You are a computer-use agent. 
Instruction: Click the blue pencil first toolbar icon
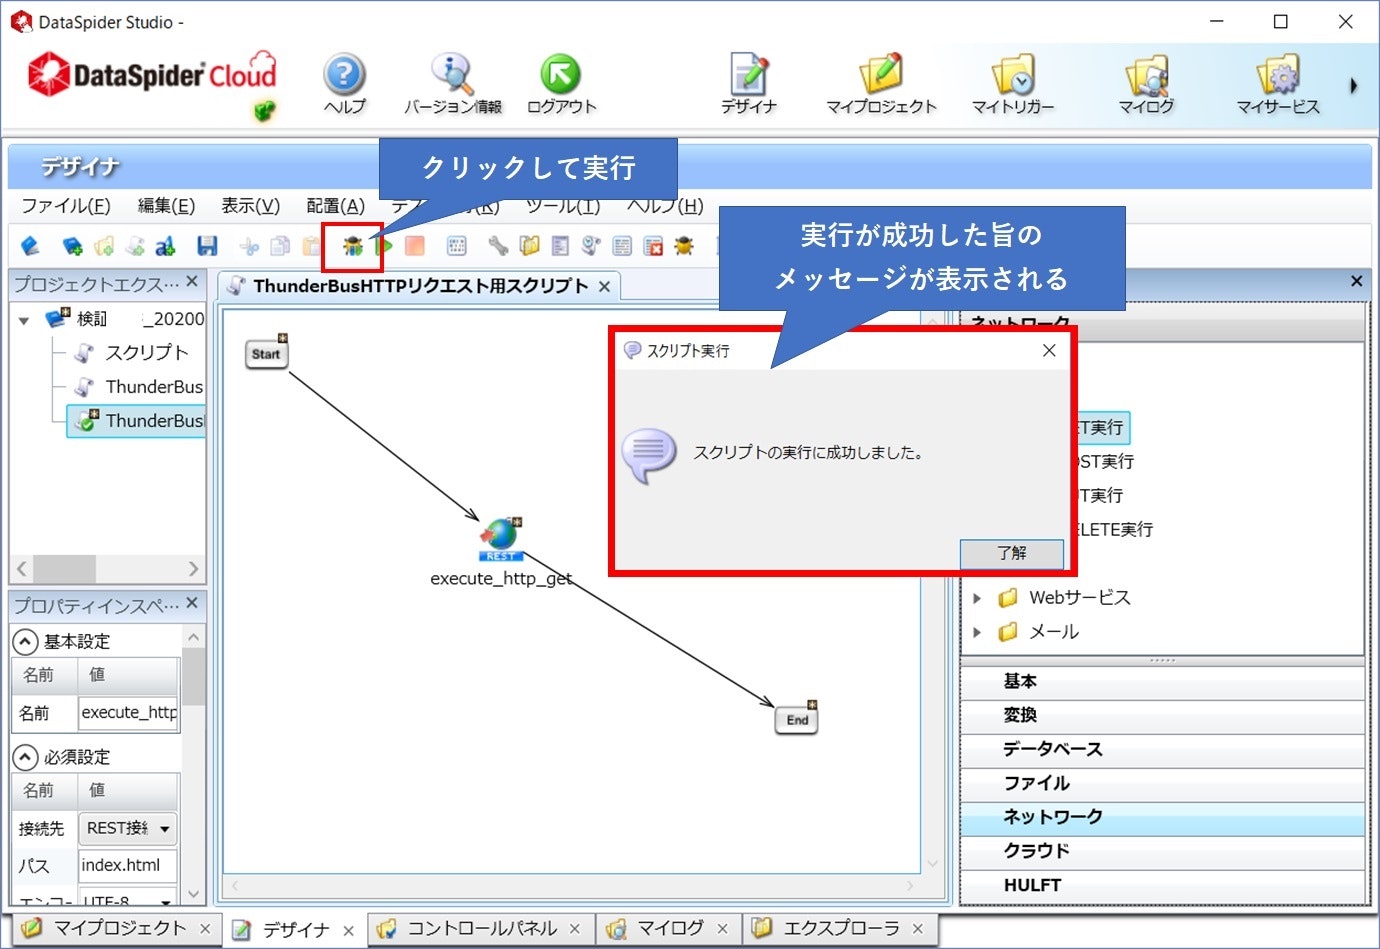point(30,246)
